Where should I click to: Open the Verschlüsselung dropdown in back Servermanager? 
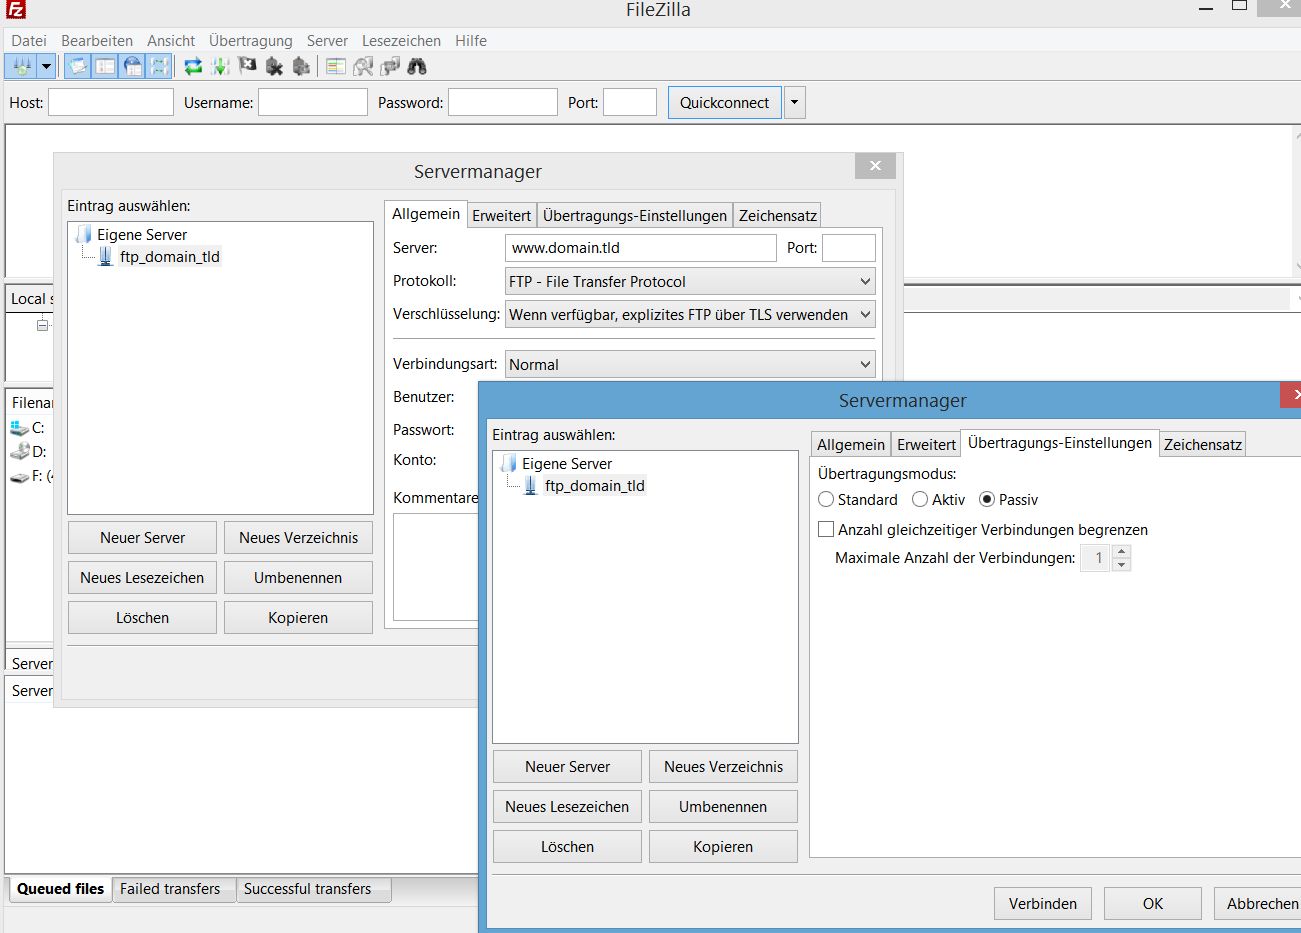pos(690,314)
